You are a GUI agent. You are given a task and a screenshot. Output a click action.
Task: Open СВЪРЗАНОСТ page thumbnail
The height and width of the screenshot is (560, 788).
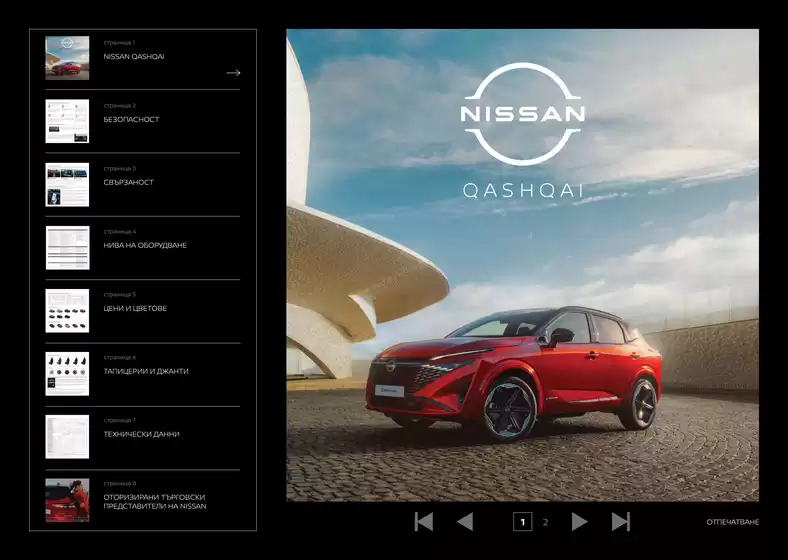[67, 184]
